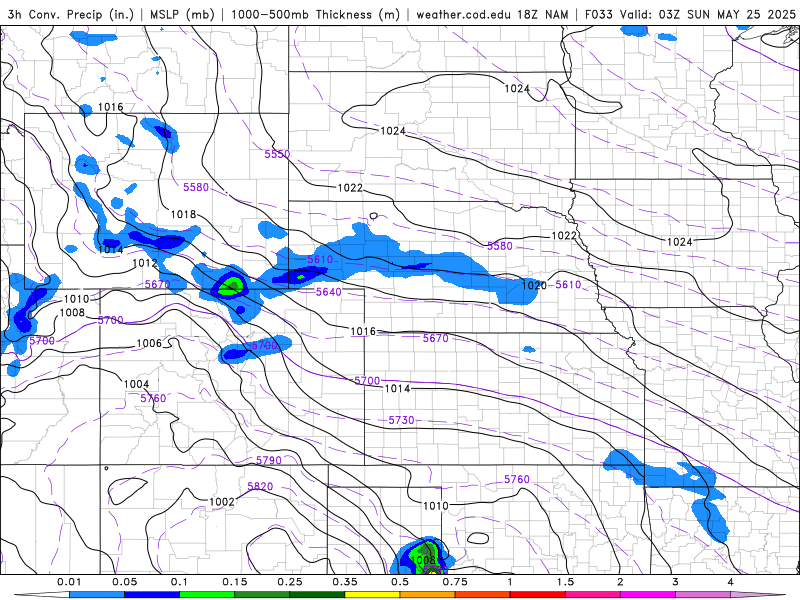Image resolution: width=800 pixels, height=600 pixels.
Task: Click the '4' legend value
Action: coord(731,582)
